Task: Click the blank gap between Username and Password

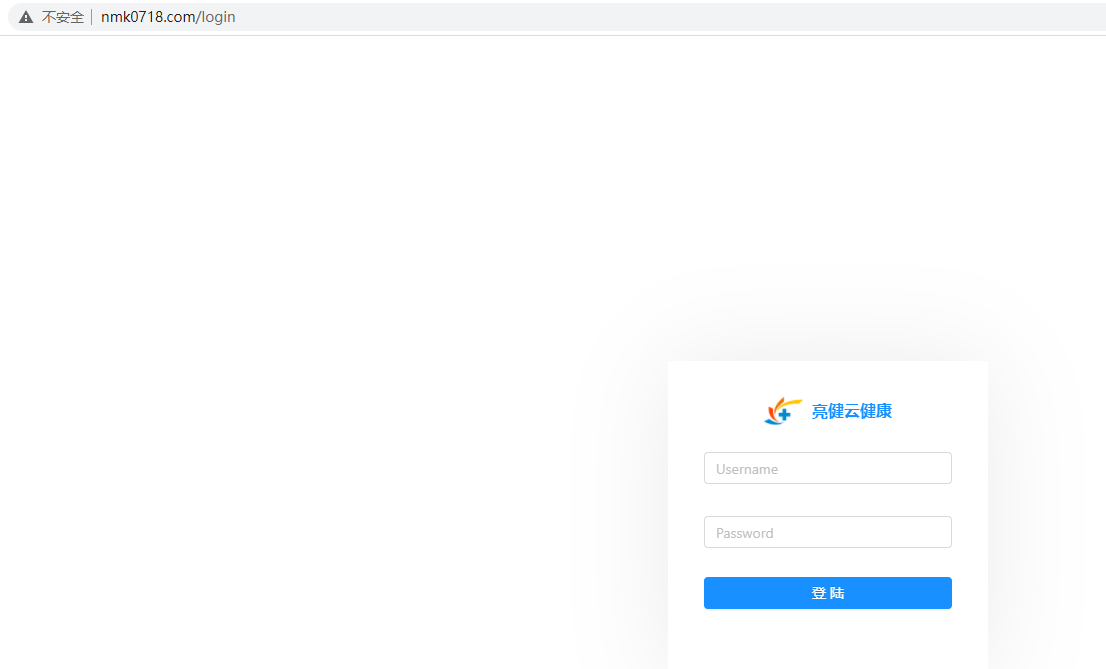Action: (828, 500)
